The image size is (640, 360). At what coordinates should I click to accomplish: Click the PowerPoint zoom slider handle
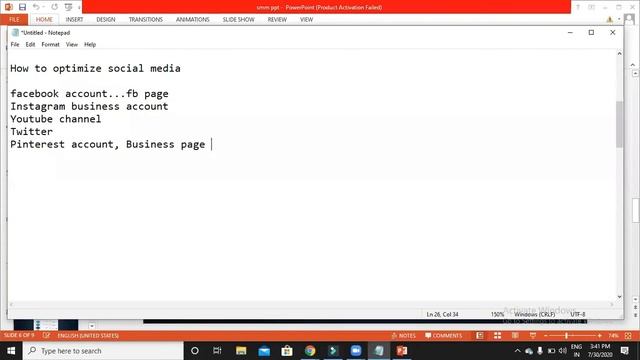567,336
